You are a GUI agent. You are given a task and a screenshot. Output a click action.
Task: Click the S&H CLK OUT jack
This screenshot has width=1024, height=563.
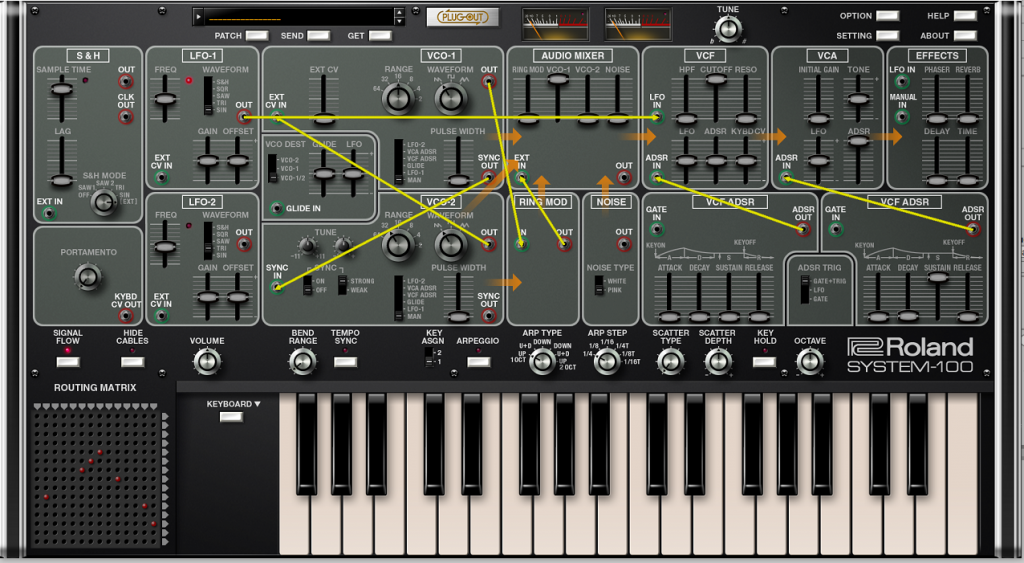click(125, 117)
